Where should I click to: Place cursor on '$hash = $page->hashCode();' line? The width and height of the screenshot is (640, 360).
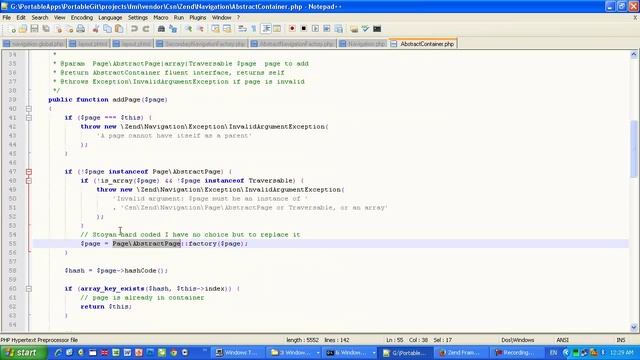click(x=116, y=271)
